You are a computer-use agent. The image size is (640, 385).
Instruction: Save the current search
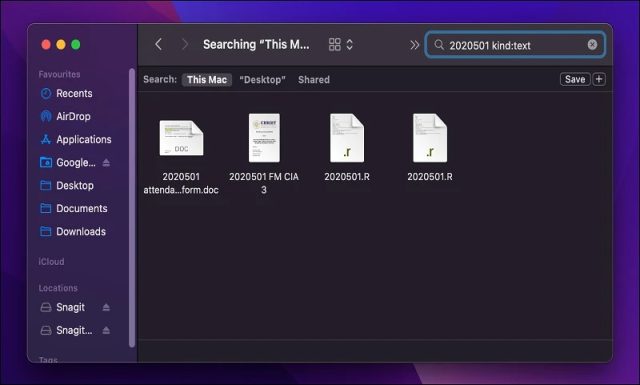[575, 79]
